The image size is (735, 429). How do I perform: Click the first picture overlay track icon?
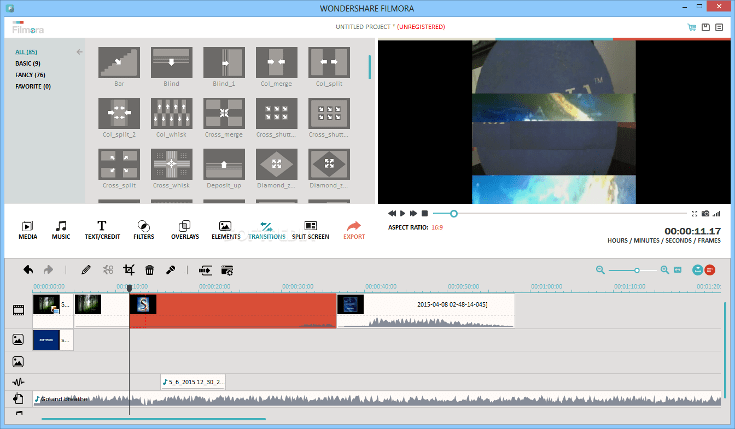(18, 339)
